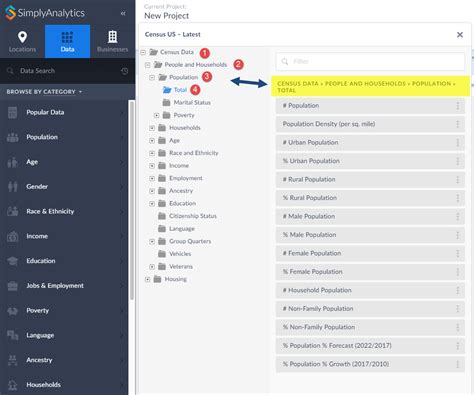Expand the Veterans tree folder
Screen dimensions: 474x395
pyautogui.click(x=152, y=267)
